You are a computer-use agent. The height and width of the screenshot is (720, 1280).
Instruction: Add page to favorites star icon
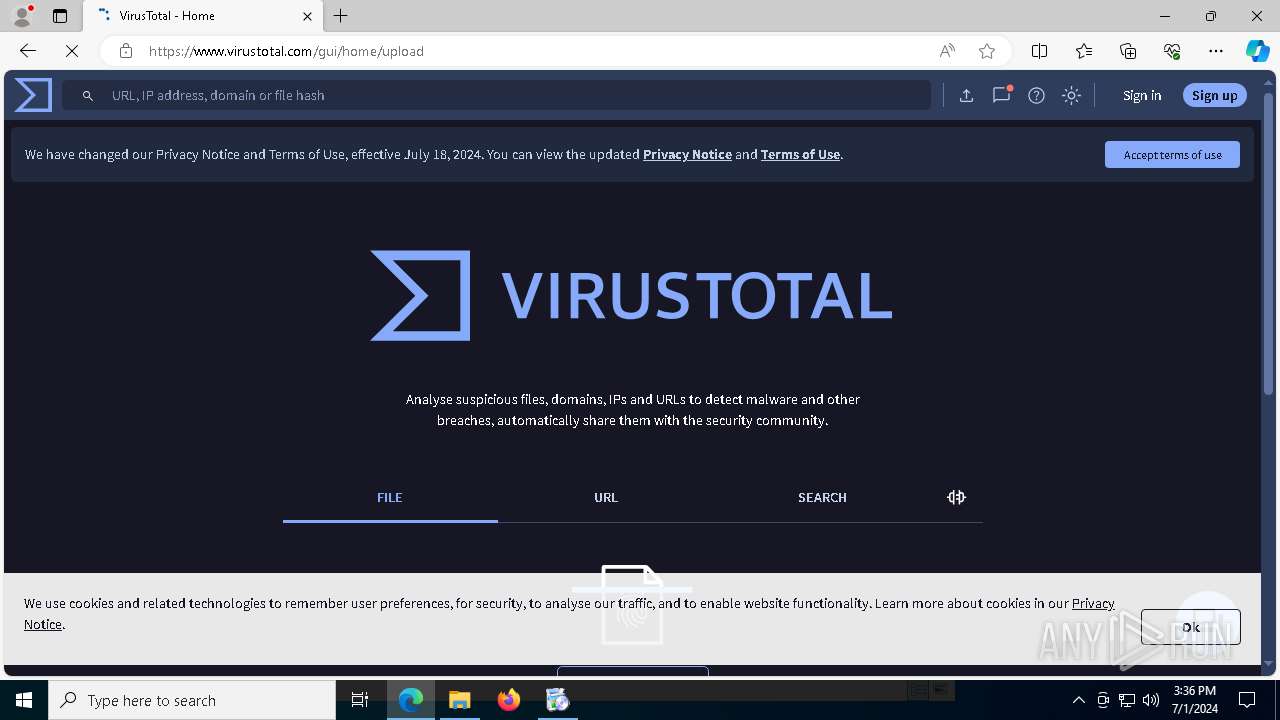[x=987, y=51]
